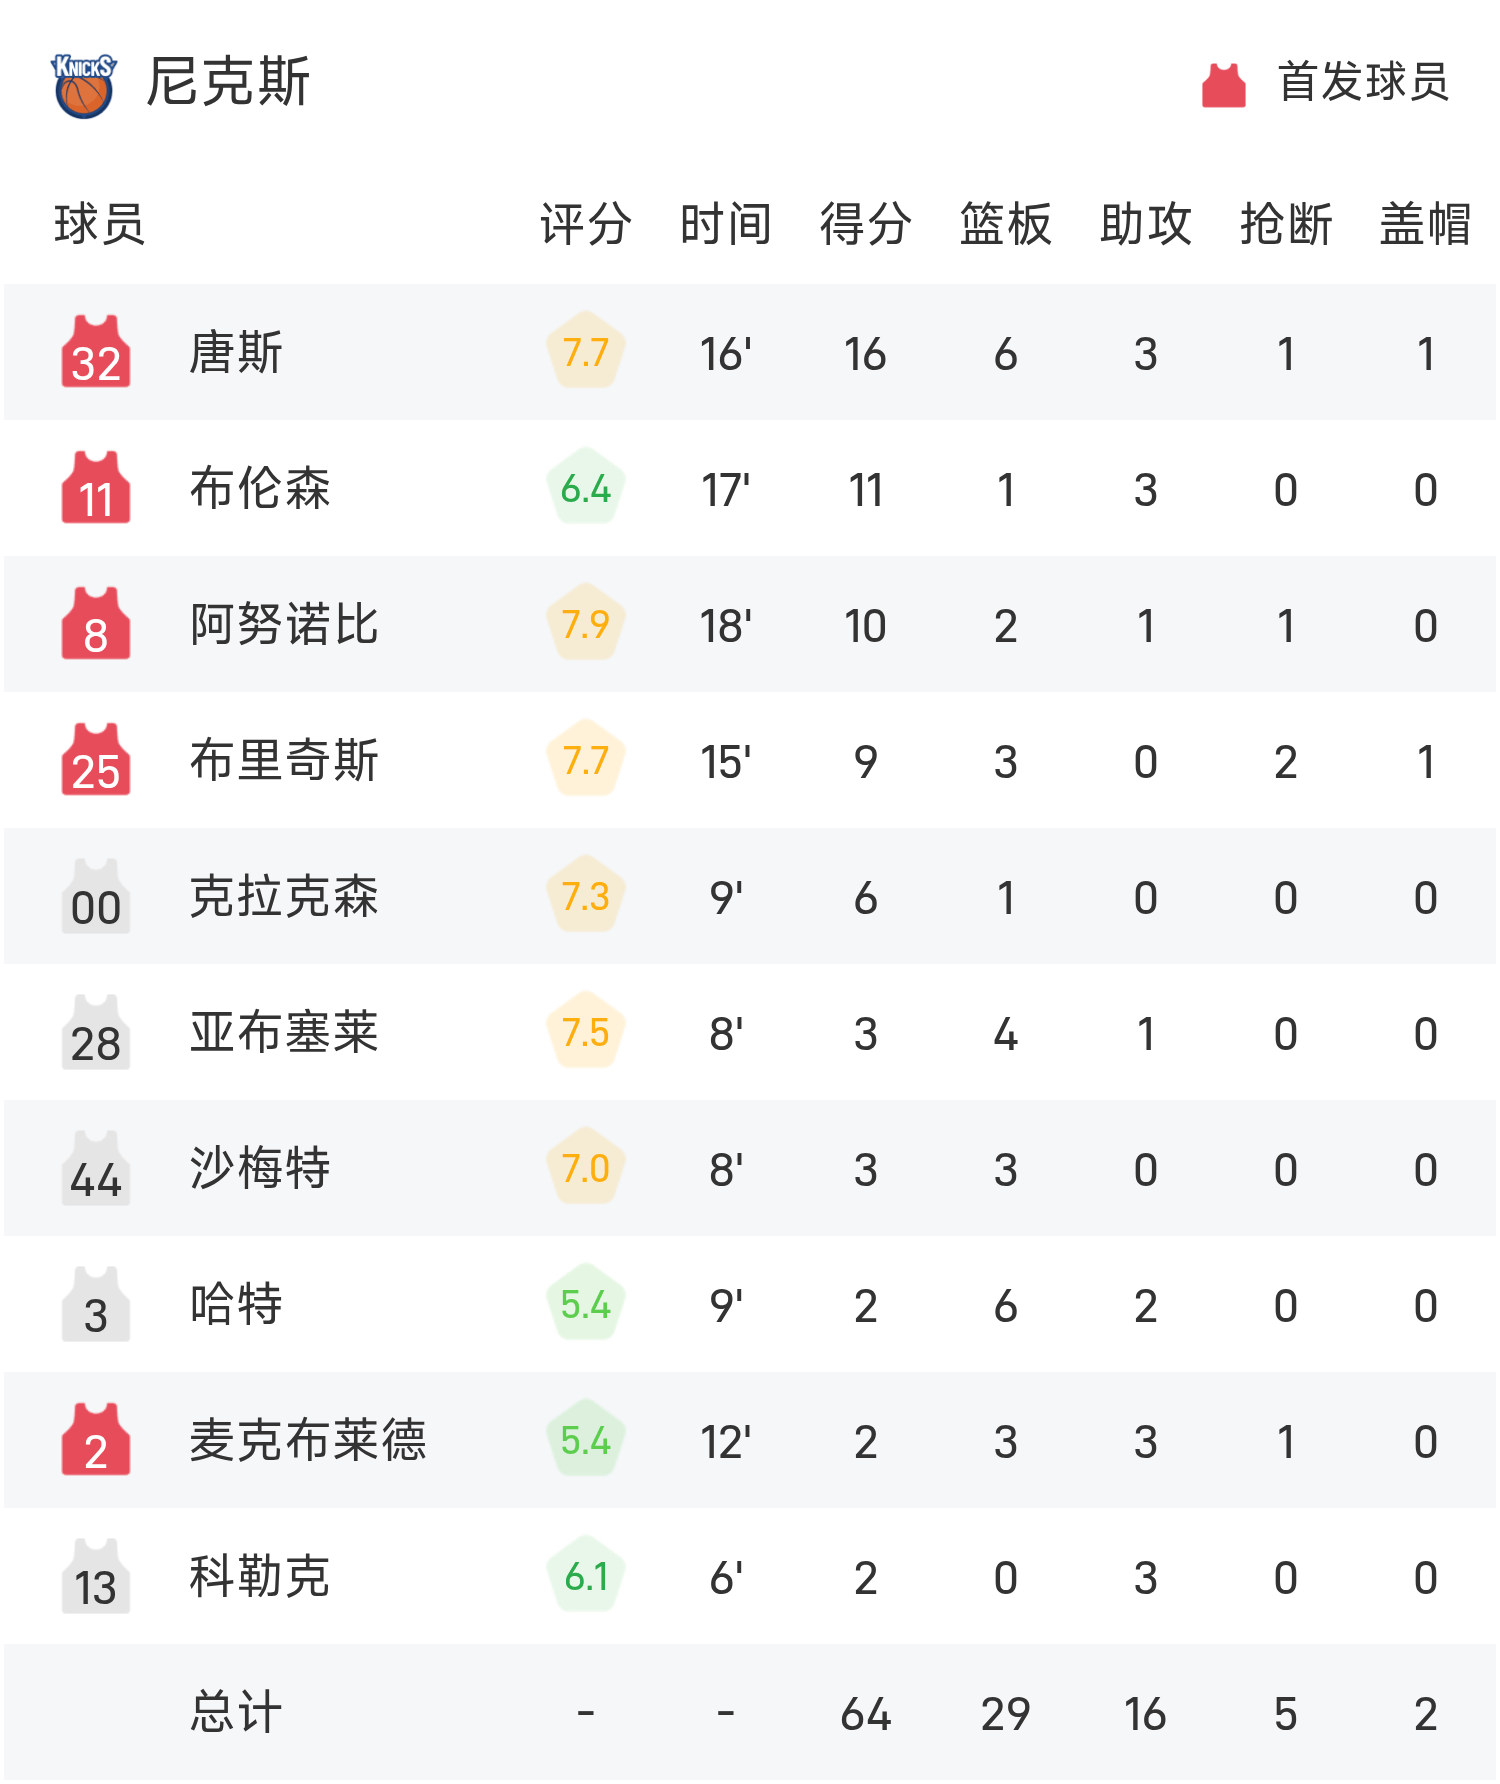Sort by the 得分 column header
The image size is (1500, 1784).
pyautogui.click(x=866, y=224)
